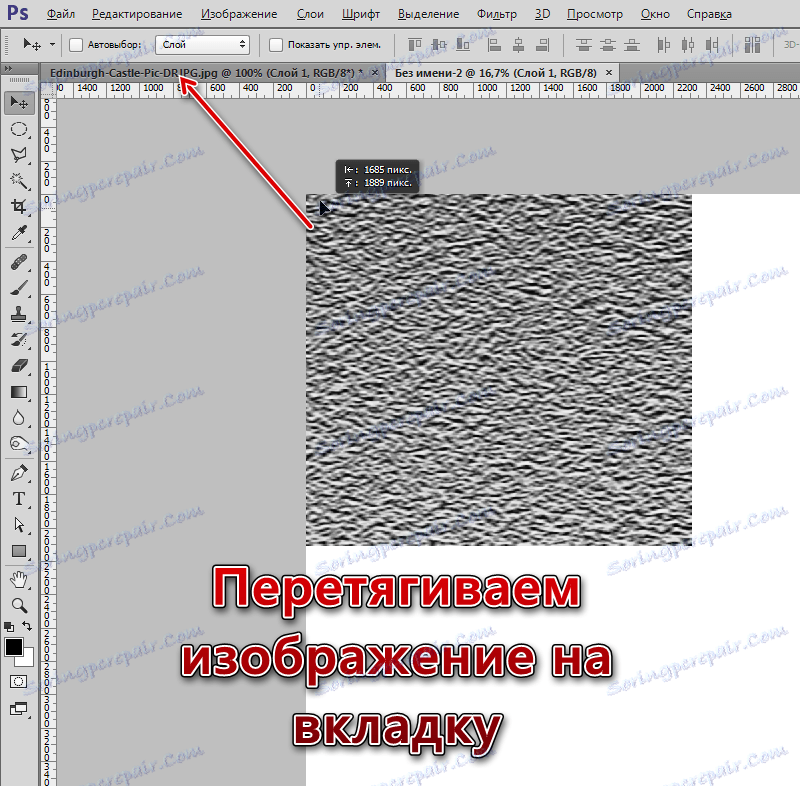The height and width of the screenshot is (786, 800).
Task: Click the distribute right edges icon
Action: (x=712, y=45)
